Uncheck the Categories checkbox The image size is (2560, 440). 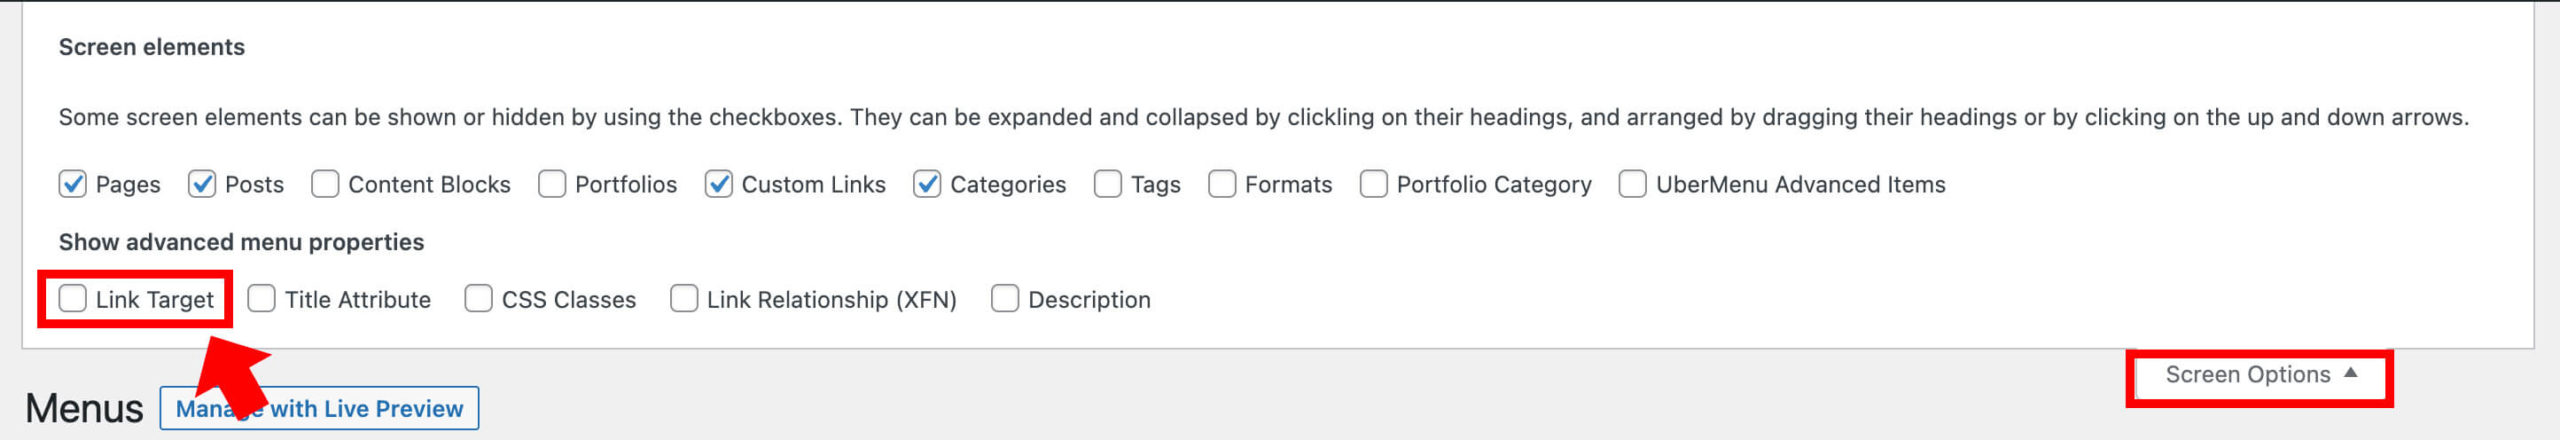click(927, 184)
